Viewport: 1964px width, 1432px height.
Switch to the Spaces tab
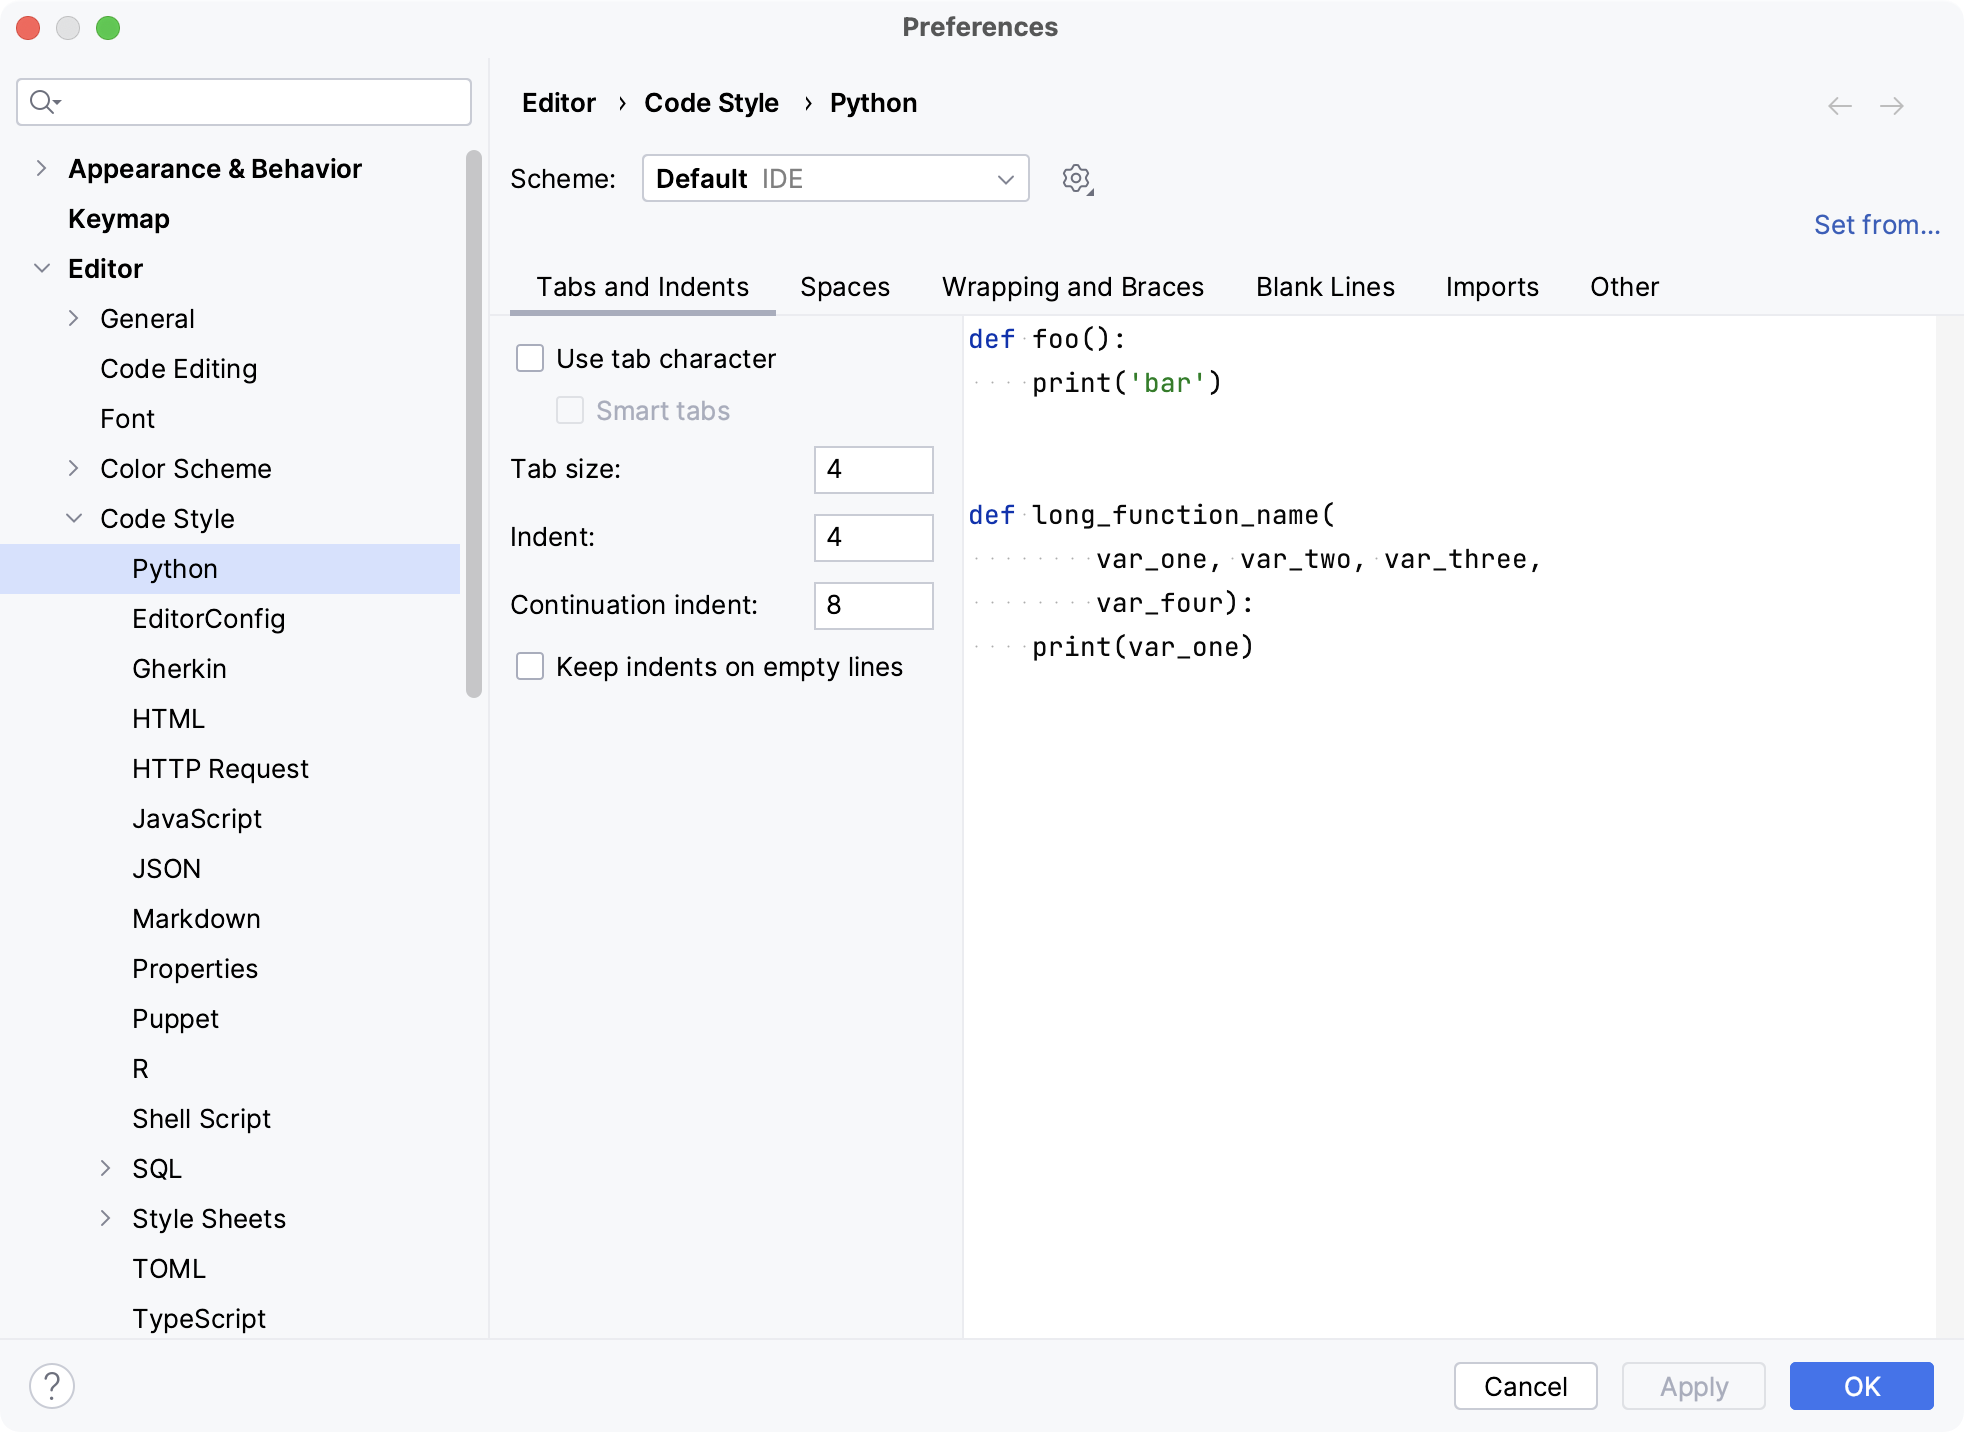(x=845, y=285)
